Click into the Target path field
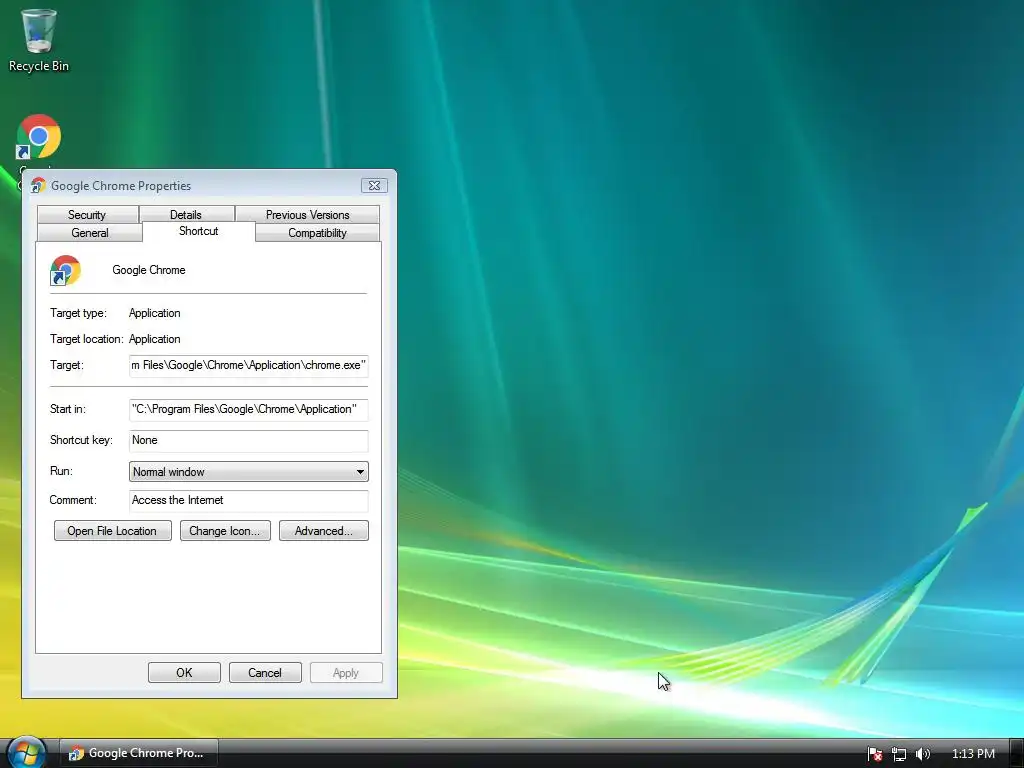Image resolution: width=1024 pixels, height=768 pixels. [249, 365]
